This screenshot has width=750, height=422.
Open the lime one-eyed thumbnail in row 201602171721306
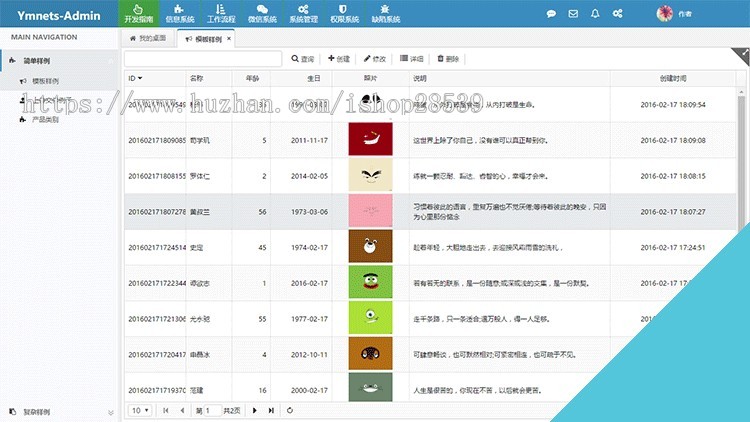[x=370, y=317]
